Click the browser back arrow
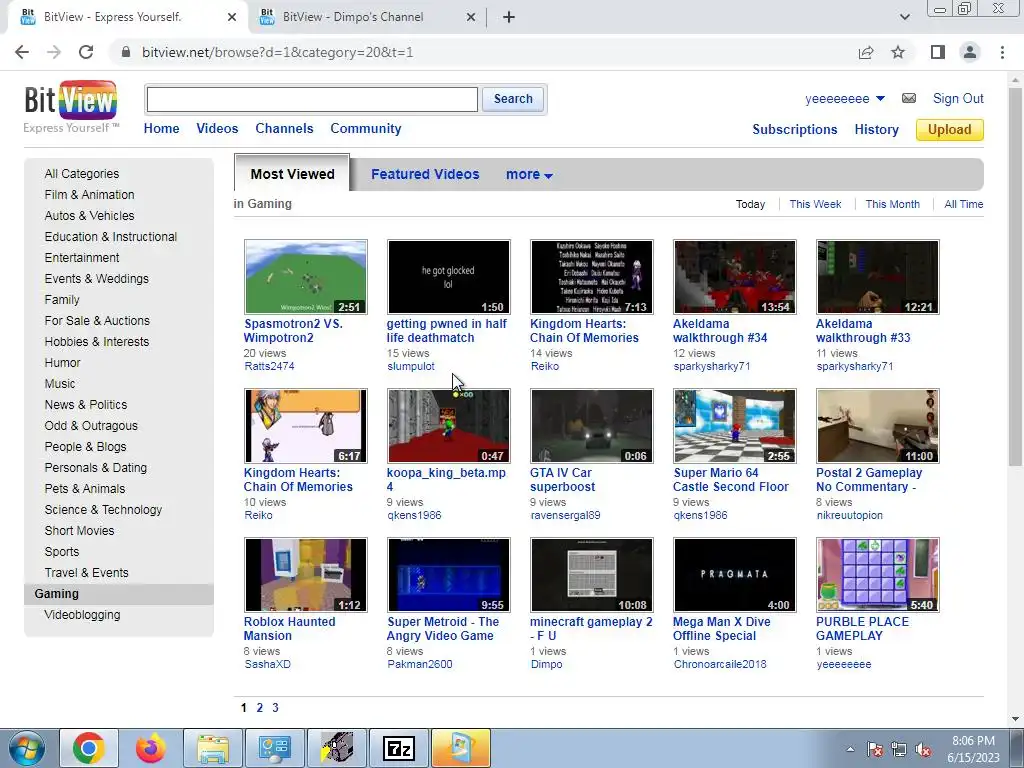This screenshot has width=1024, height=768. [22, 52]
